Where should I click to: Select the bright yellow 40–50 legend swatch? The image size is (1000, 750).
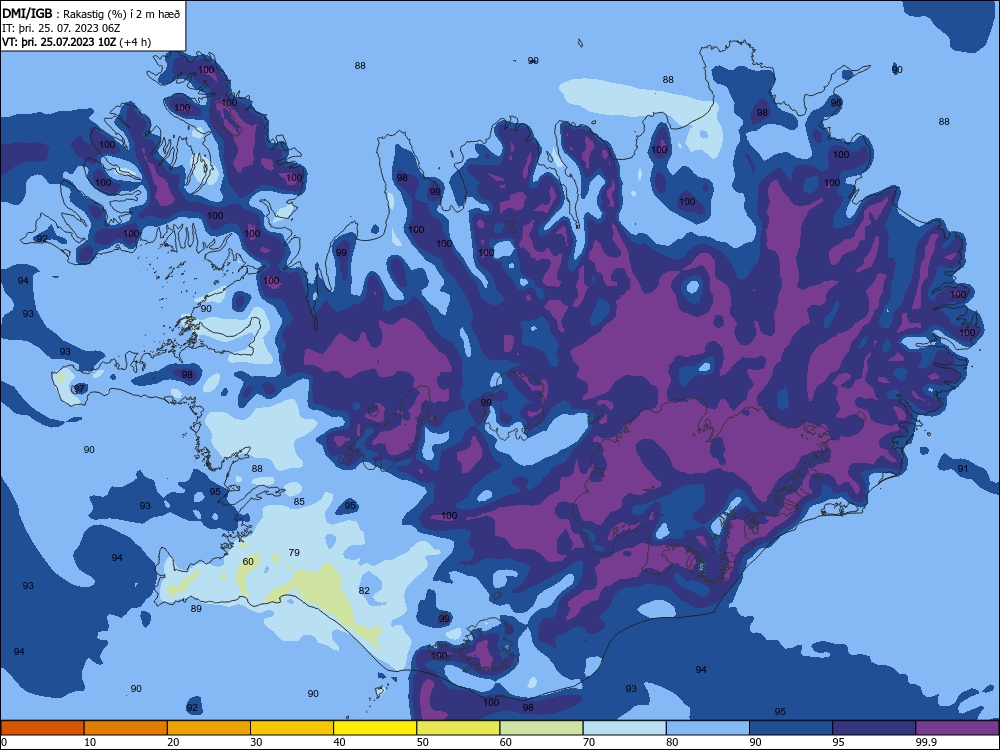[375, 728]
